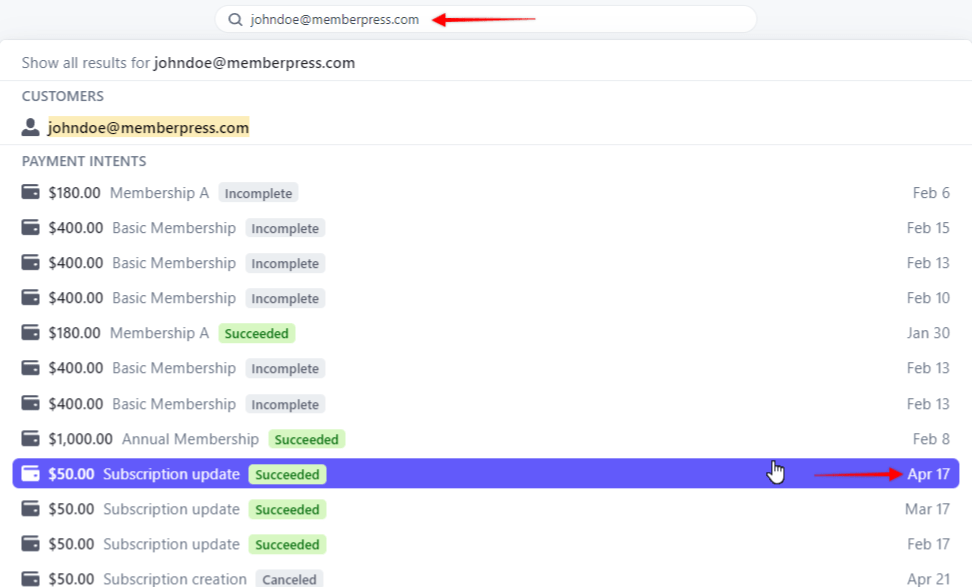
Task: Click the Incomplete badge on Feb 15 payment
Action: pos(285,228)
